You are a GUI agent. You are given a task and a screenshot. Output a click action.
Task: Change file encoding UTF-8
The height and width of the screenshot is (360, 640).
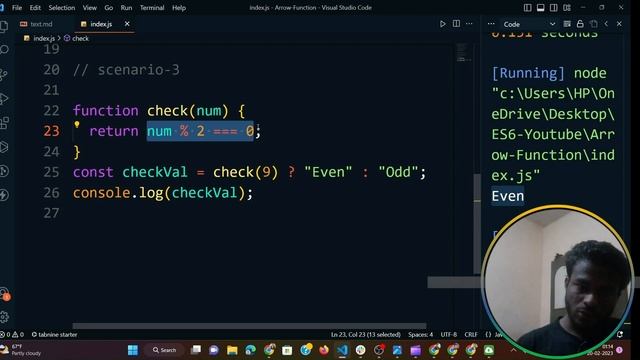(449, 334)
